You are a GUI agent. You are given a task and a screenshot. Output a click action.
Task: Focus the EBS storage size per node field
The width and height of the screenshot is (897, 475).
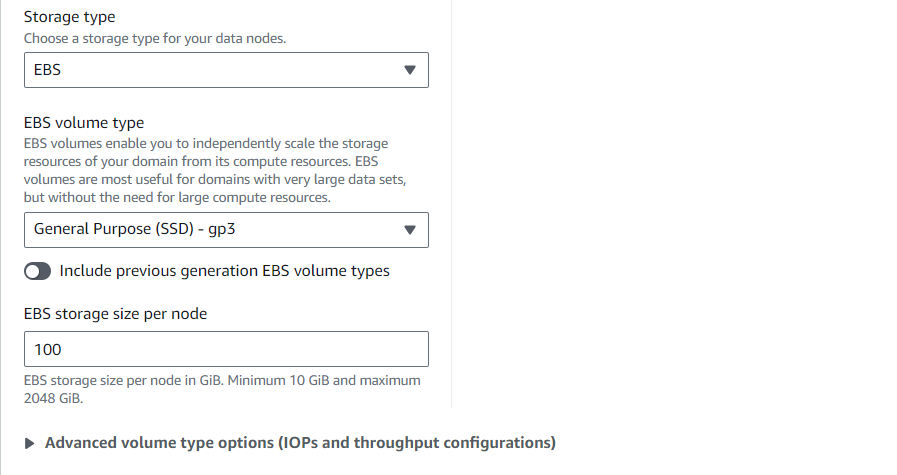click(226, 349)
